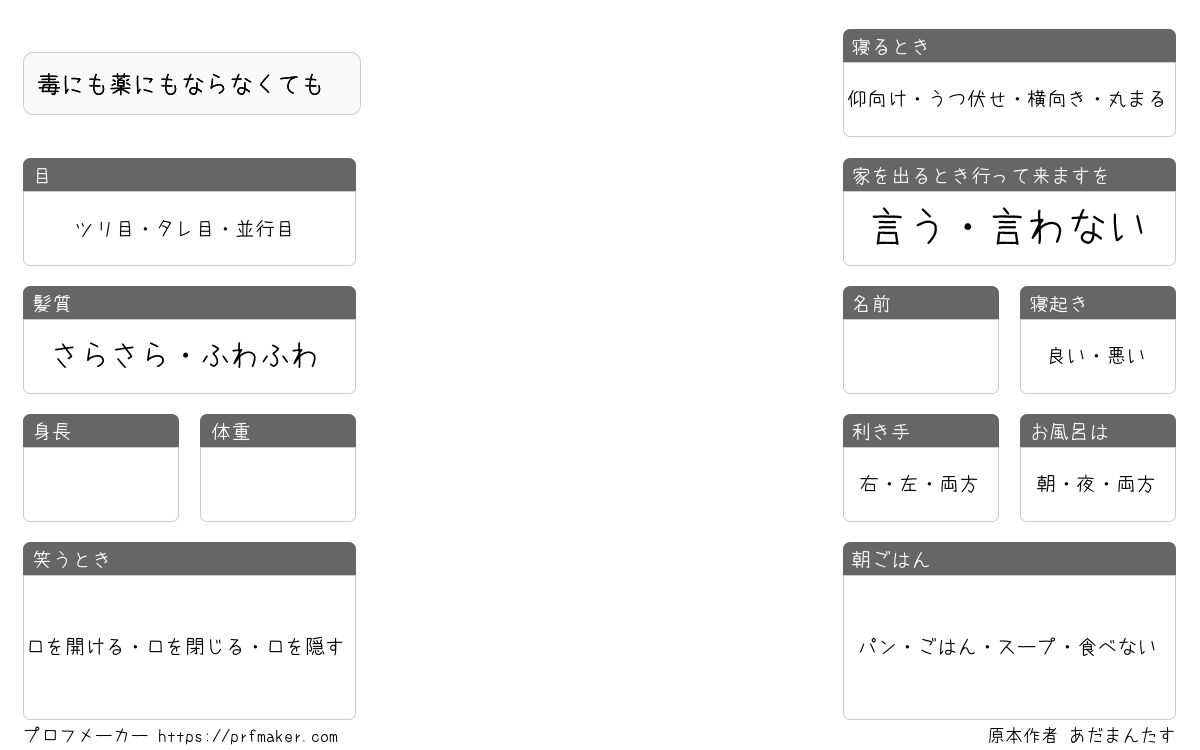Click the empty 名前 field
This screenshot has height=750, width=1200.
(921, 356)
